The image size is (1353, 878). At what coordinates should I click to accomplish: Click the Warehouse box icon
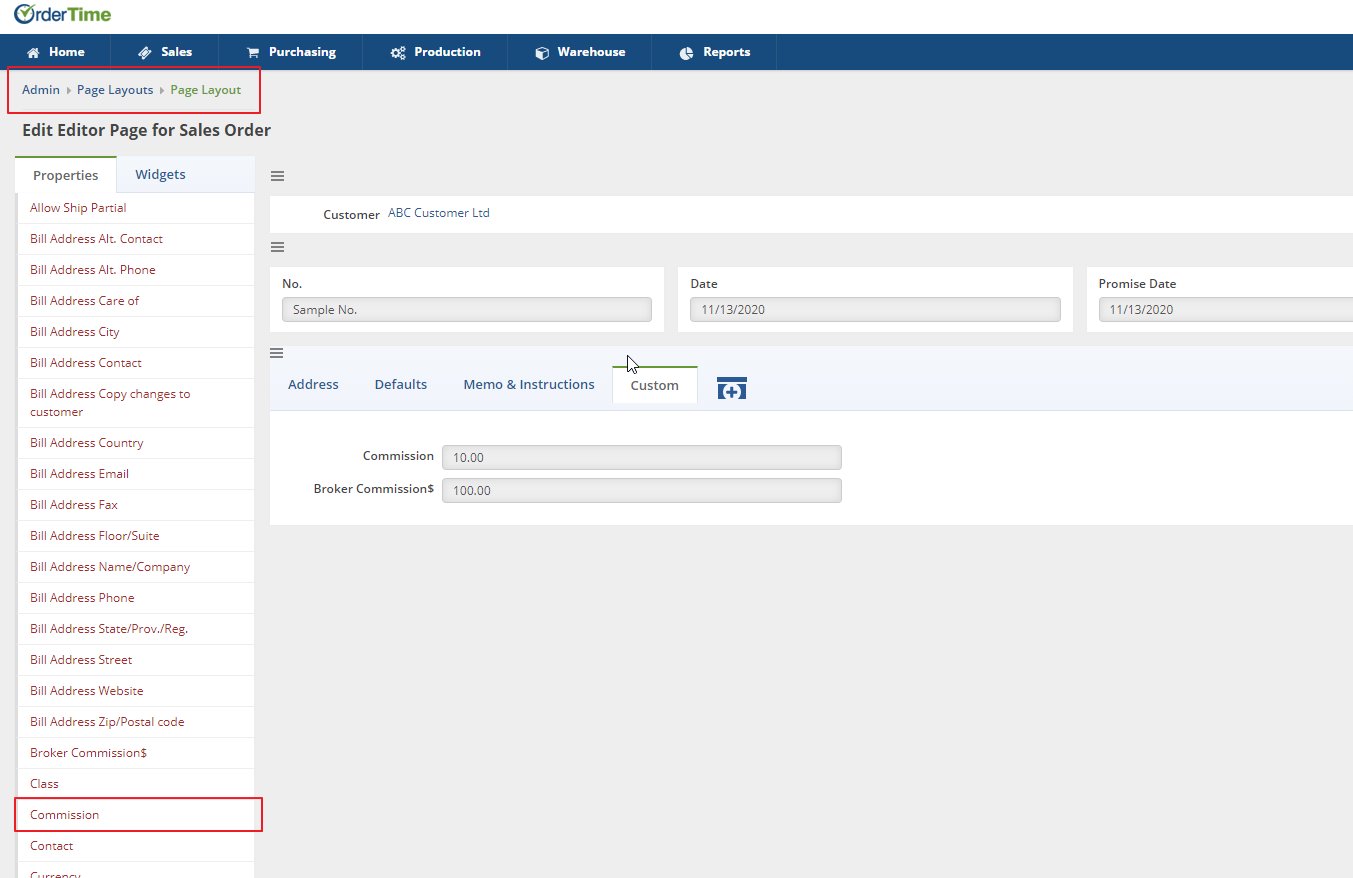pyautogui.click(x=542, y=53)
